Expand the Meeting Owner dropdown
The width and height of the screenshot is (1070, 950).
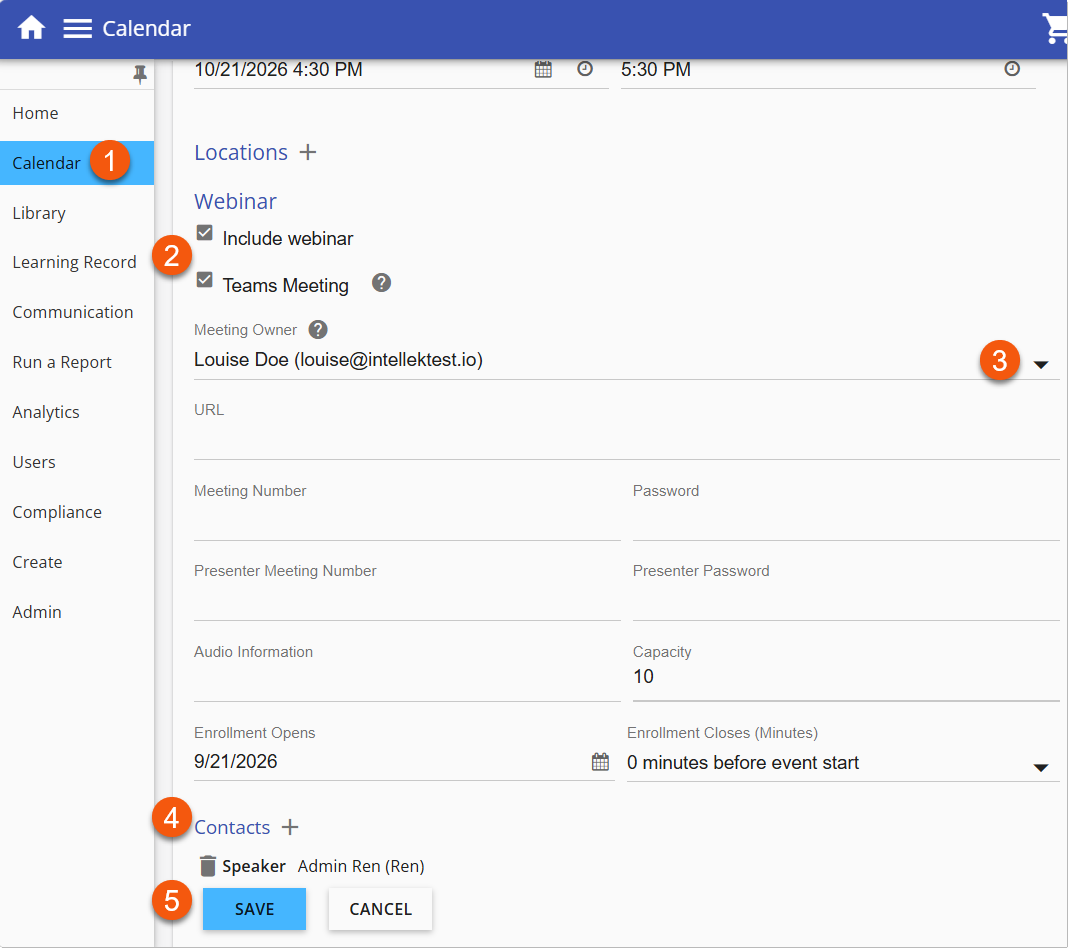pos(1041,364)
